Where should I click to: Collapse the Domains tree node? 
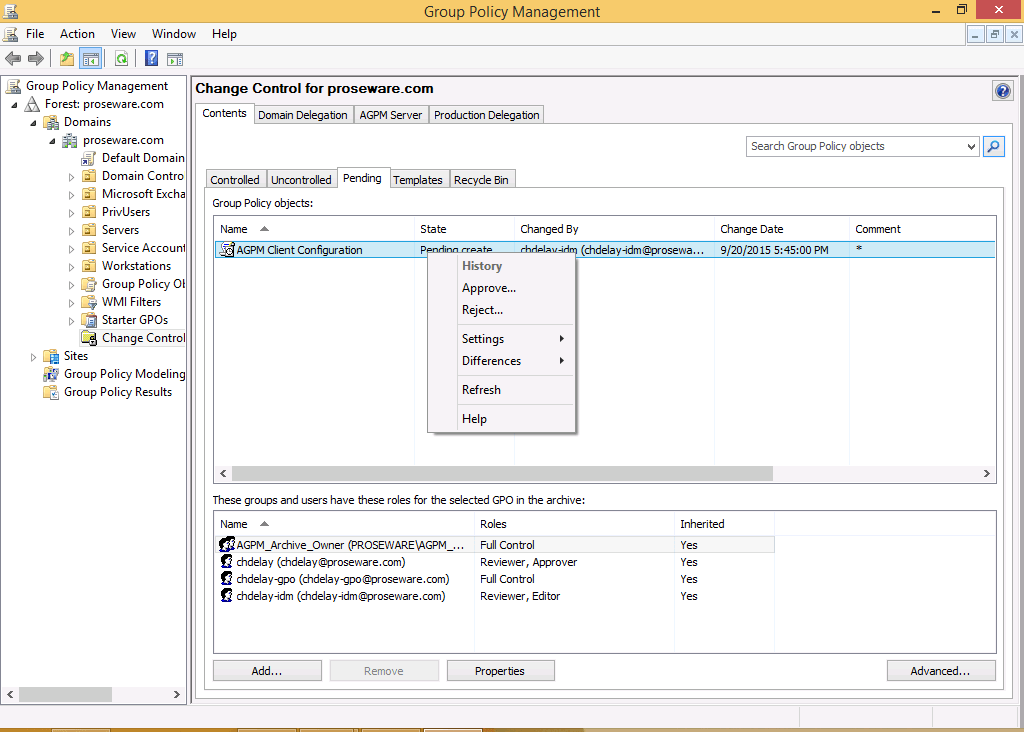pos(33,122)
